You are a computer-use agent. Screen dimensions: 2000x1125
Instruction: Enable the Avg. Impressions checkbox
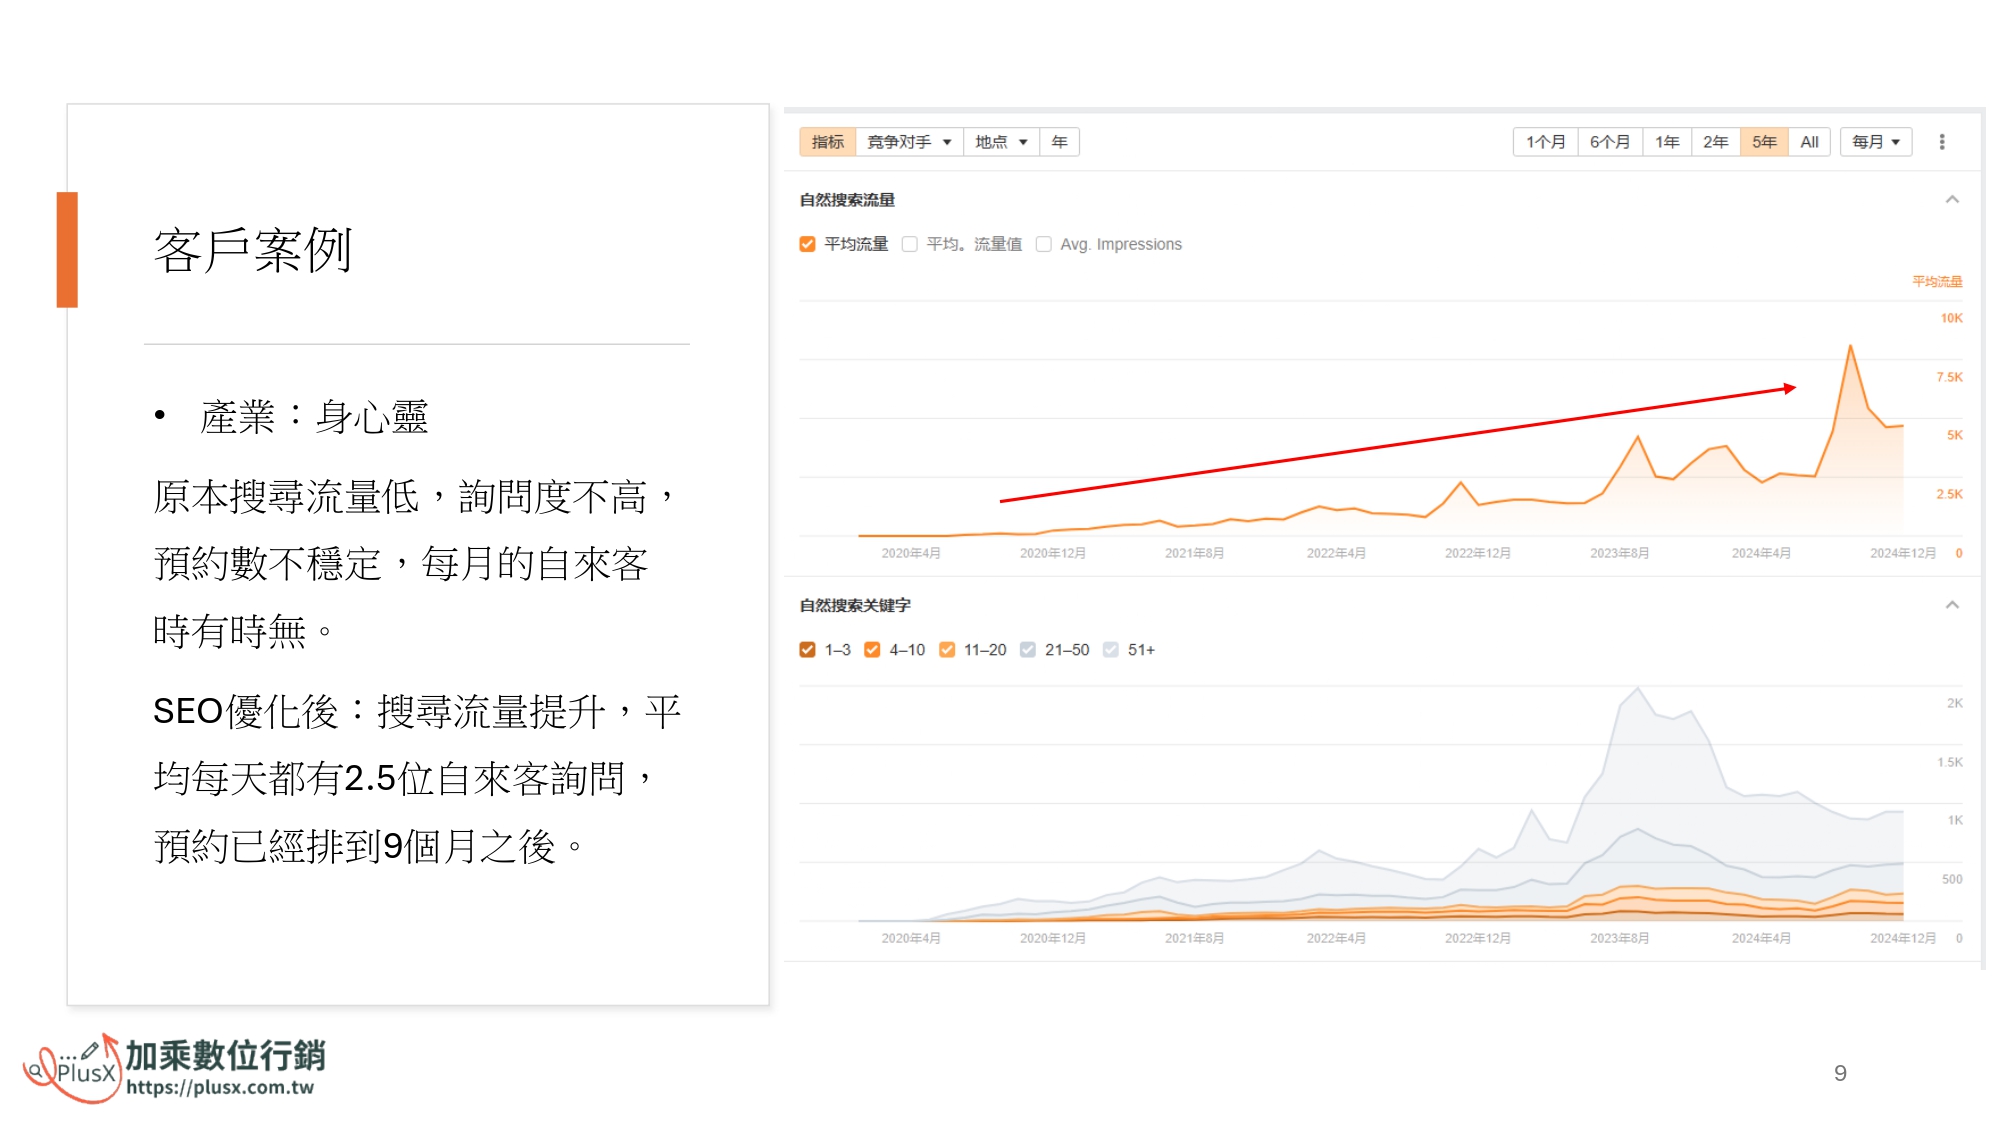pos(1043,244)
